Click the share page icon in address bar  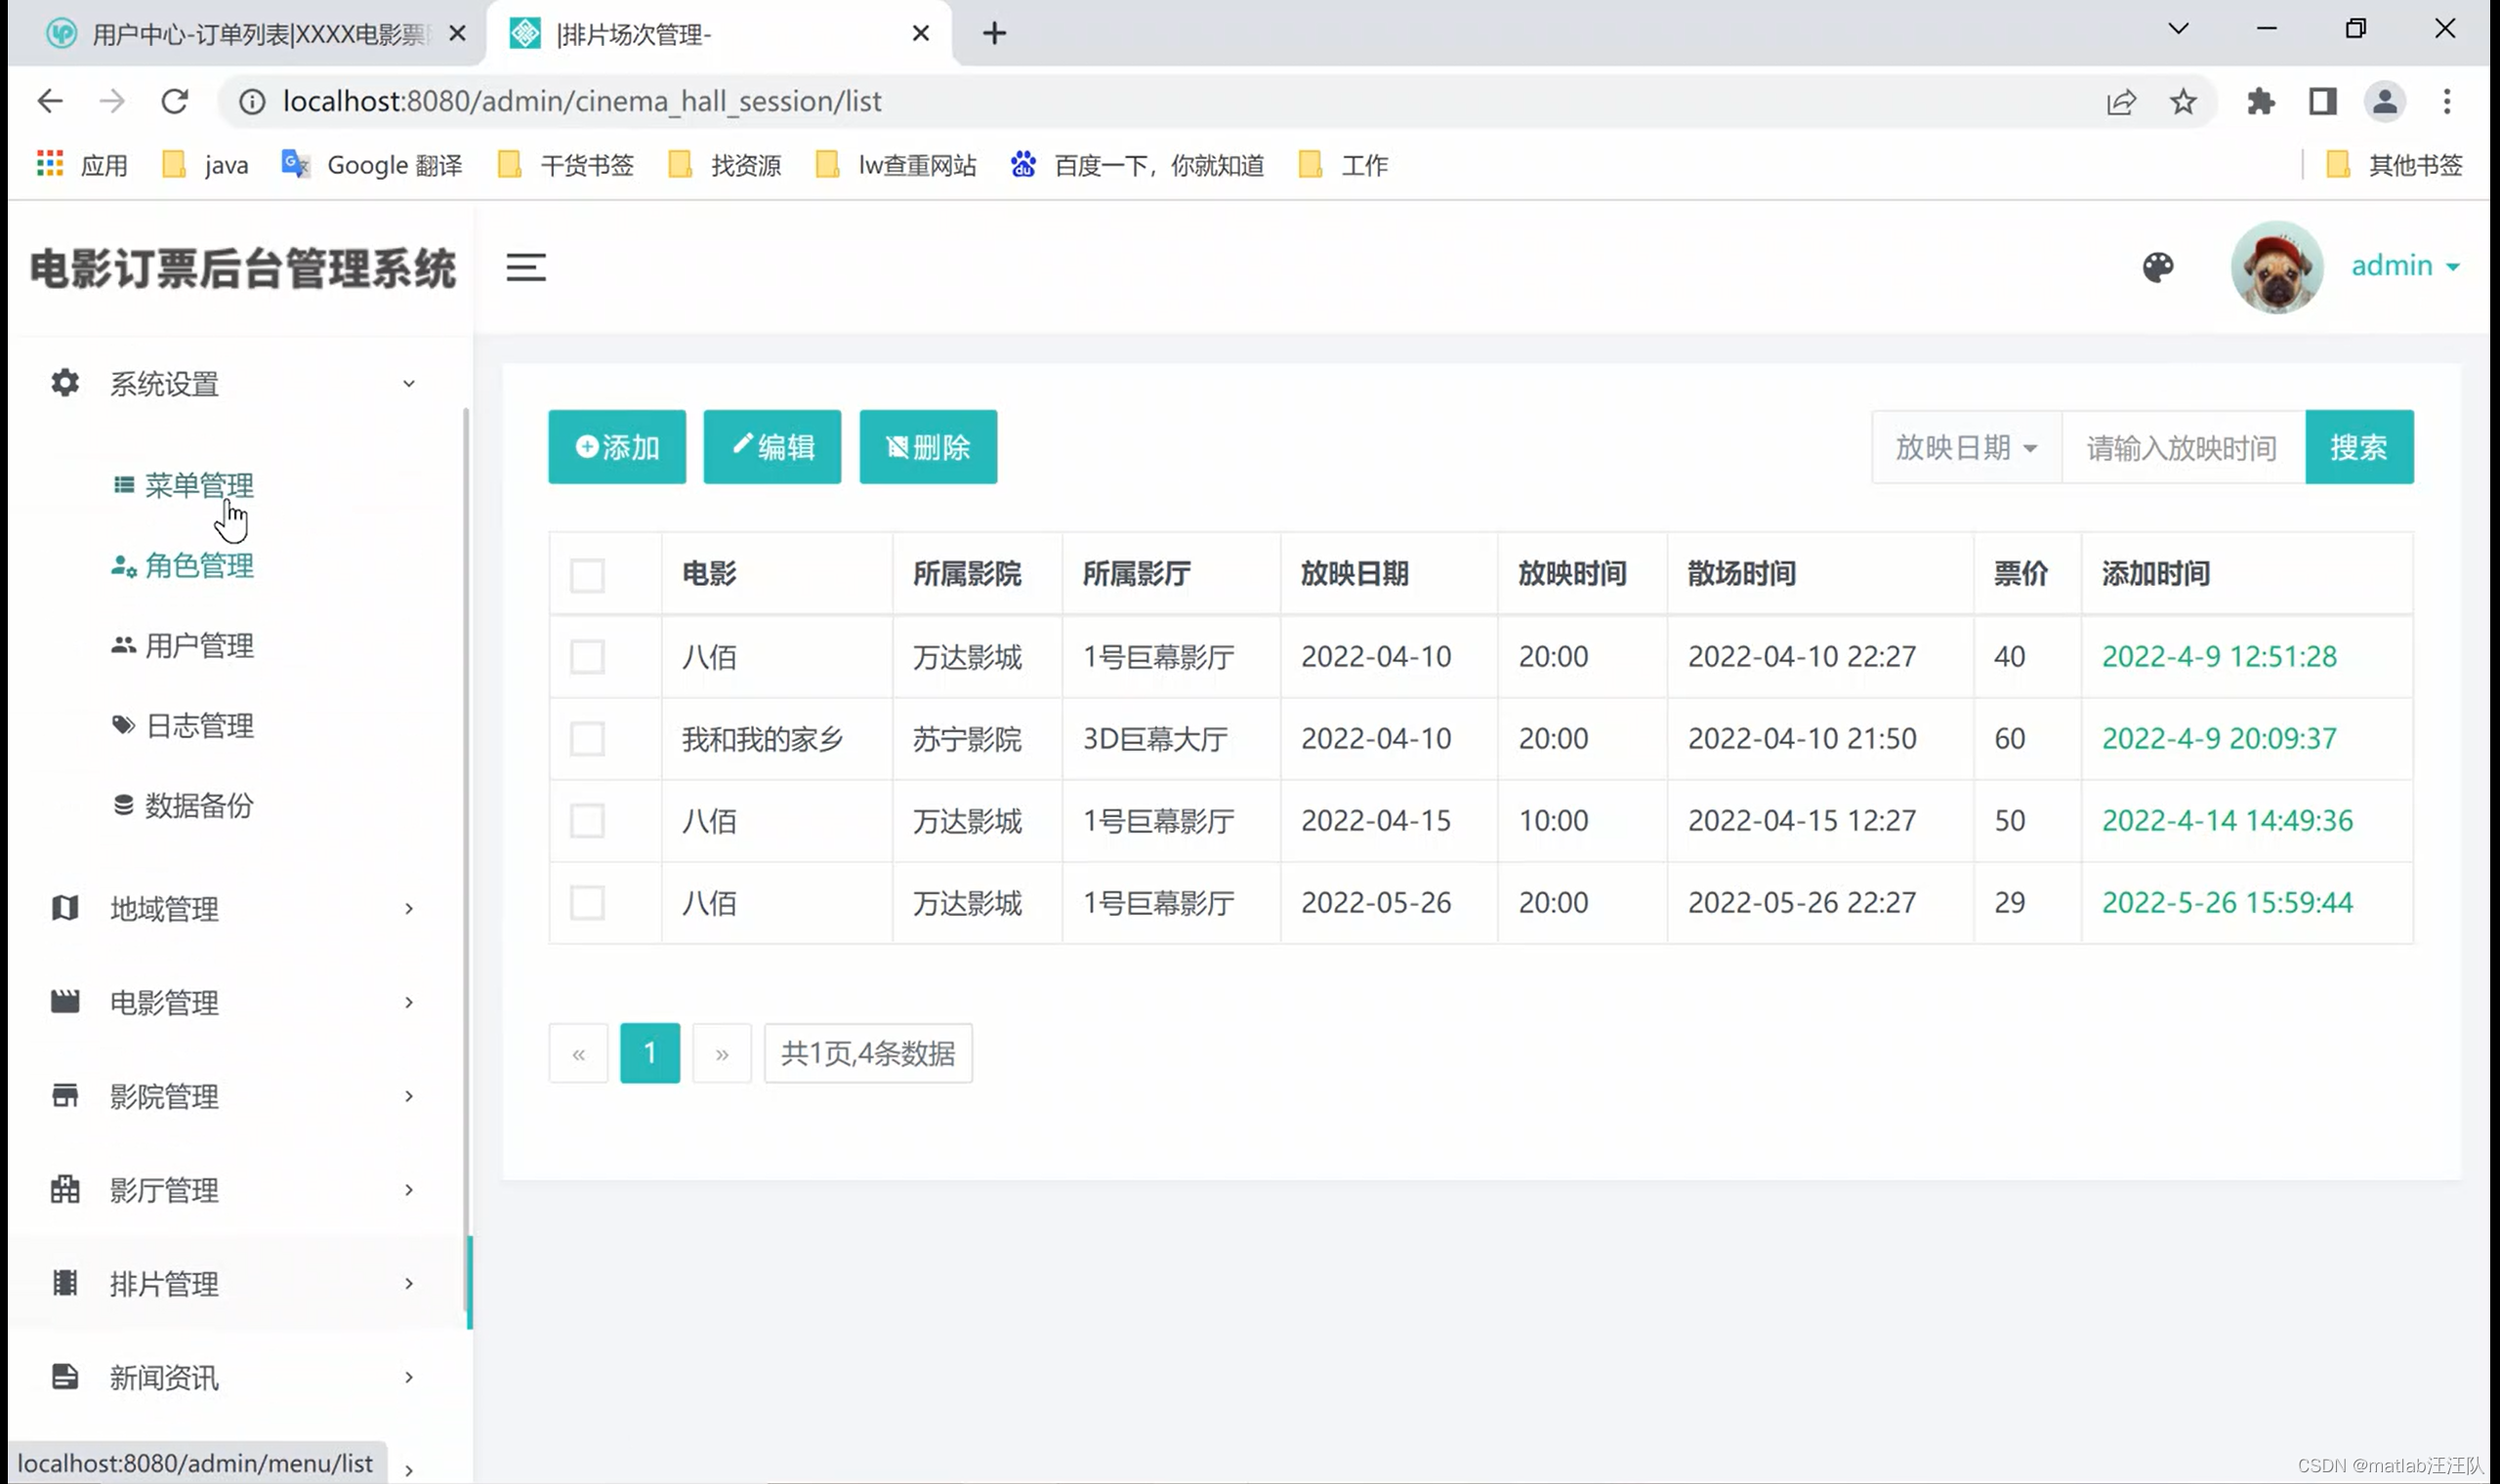click(x=2120, y=101)
